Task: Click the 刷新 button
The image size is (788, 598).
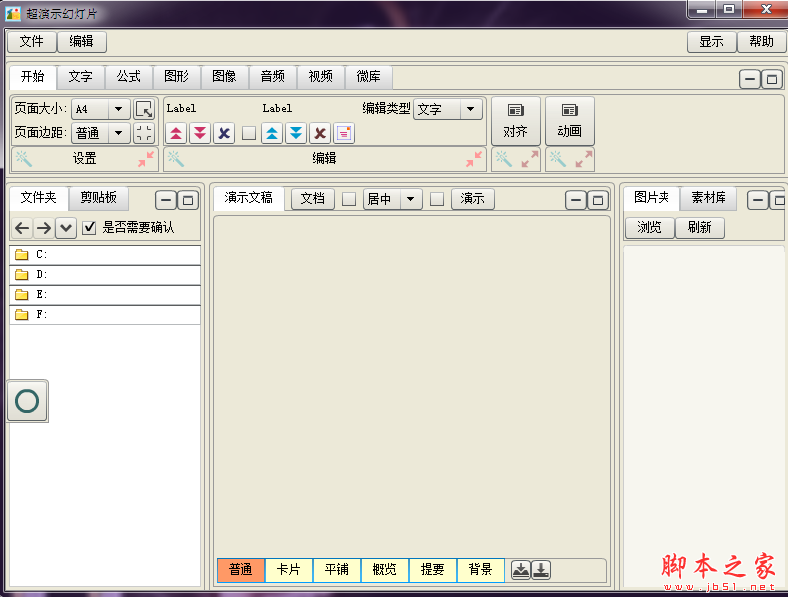Action: click(x=700, y=228)
